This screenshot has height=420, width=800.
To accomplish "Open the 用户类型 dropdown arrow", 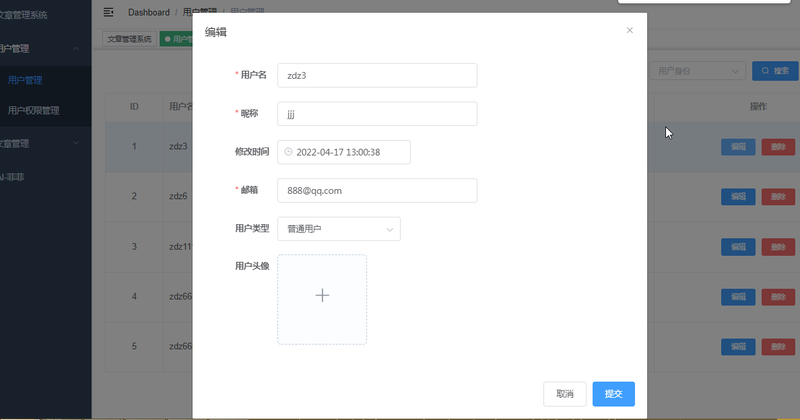I will pos(389,229).
